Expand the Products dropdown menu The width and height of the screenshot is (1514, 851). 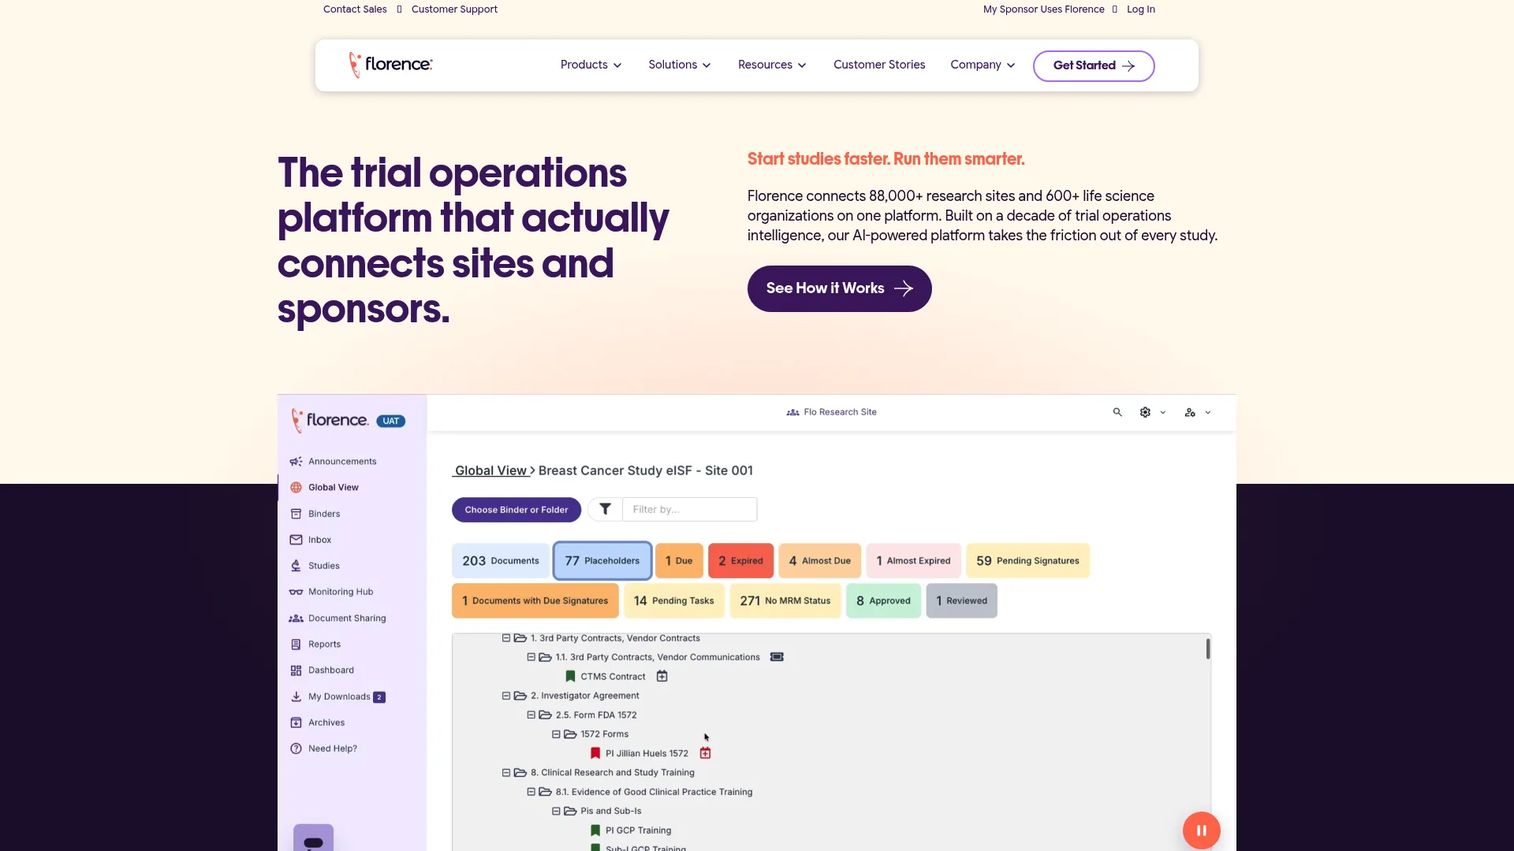pyautogui.click(x=591, y=65)
